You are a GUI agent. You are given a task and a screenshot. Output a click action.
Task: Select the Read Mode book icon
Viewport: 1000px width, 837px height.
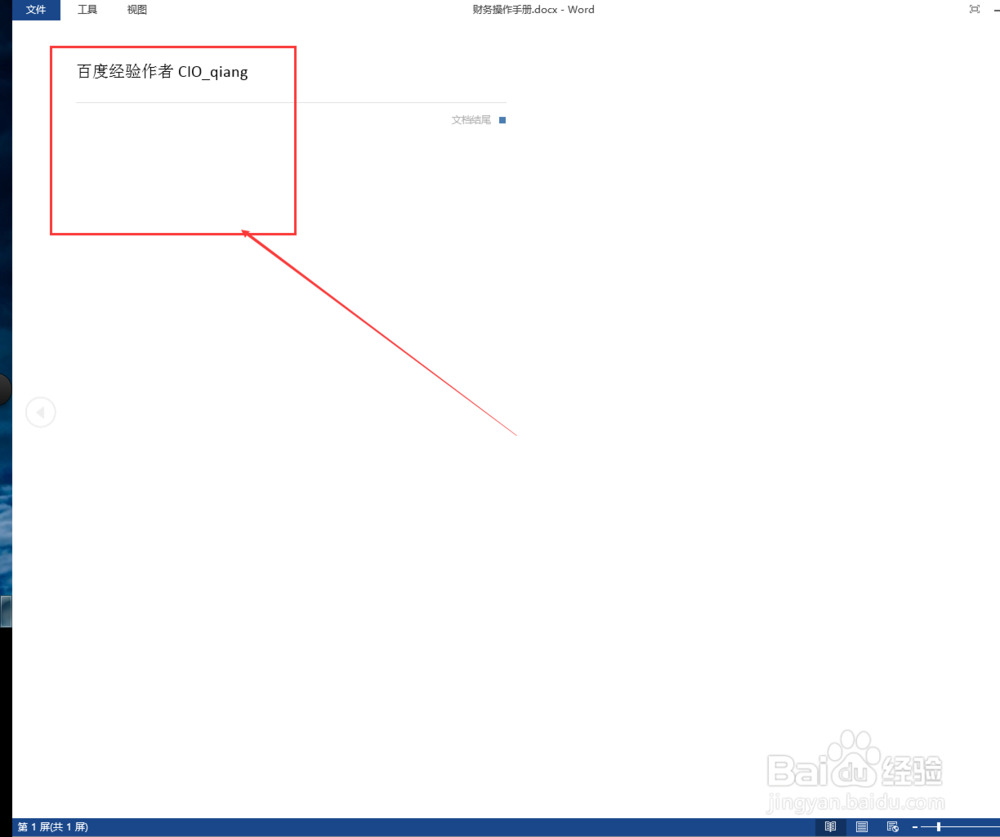coord(831,827)
